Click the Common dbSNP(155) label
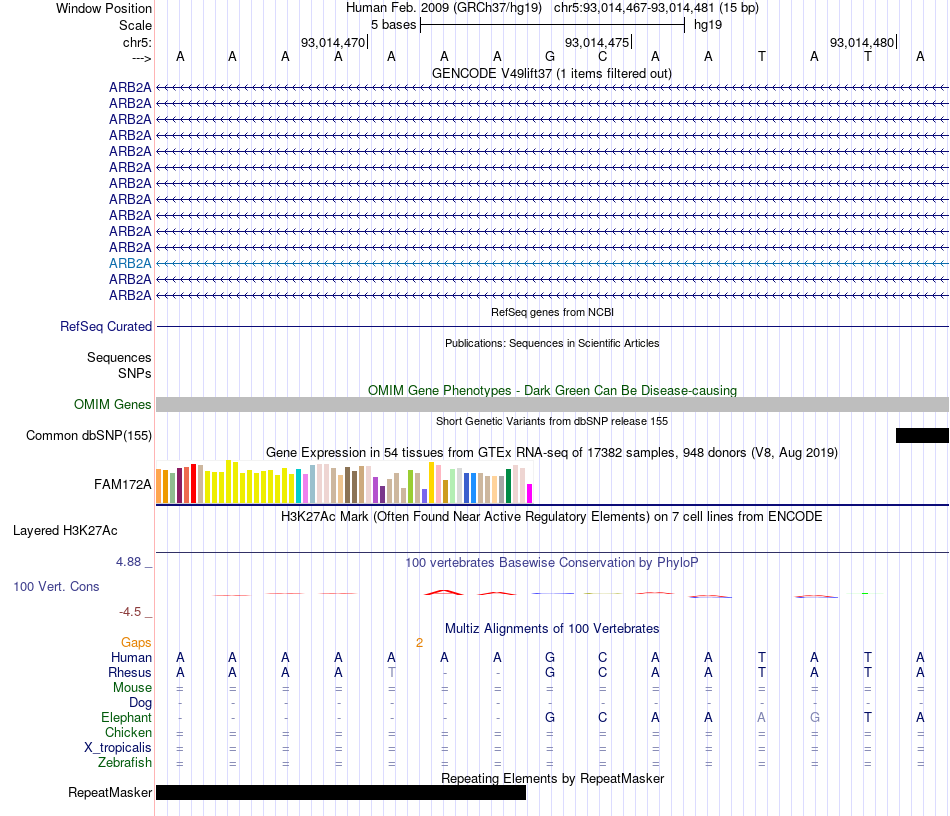Image resolution: width=950 pixels, height=816 pixels. [88, 436]
